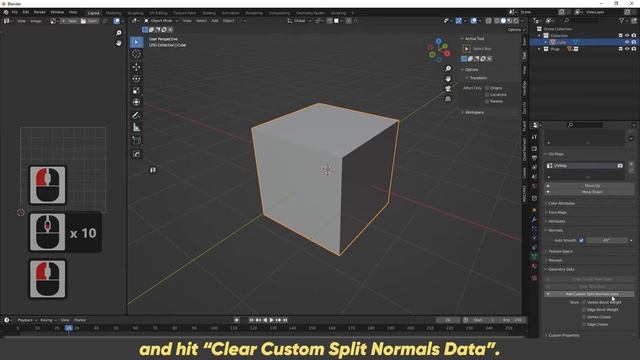The image size is (640, 360).
Task: Click the viewport zoom magnifier icon
Action: [448, 69]
